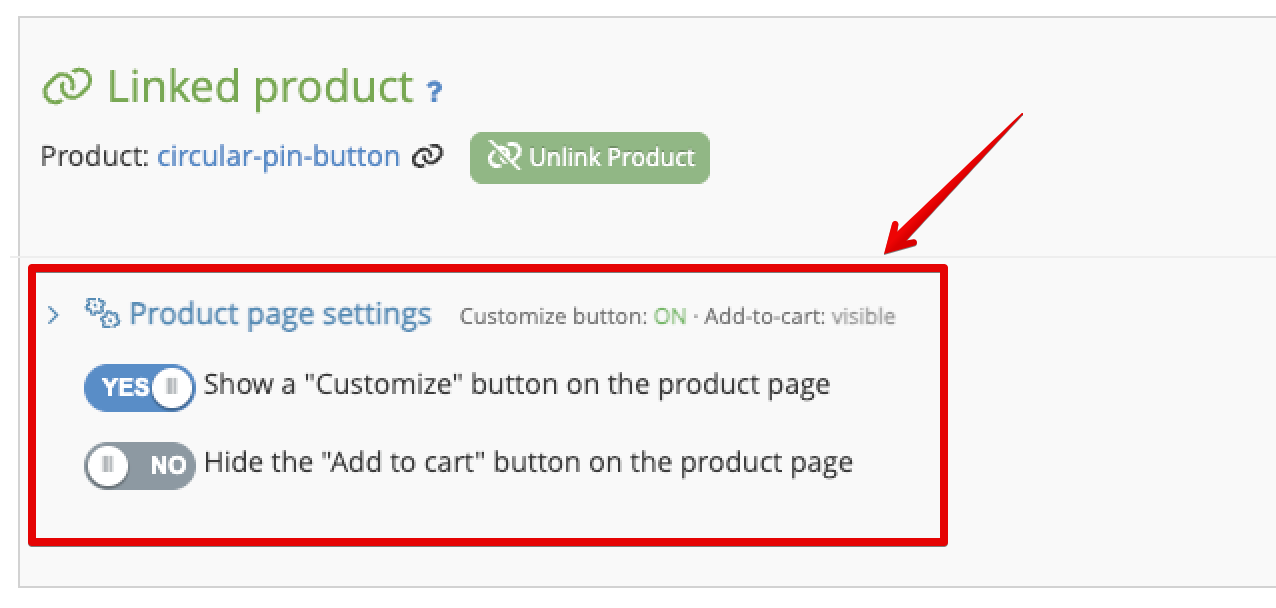Click the YES text on the Customize toggle
Screen dimensions: 1276x608
click(126, 387)
